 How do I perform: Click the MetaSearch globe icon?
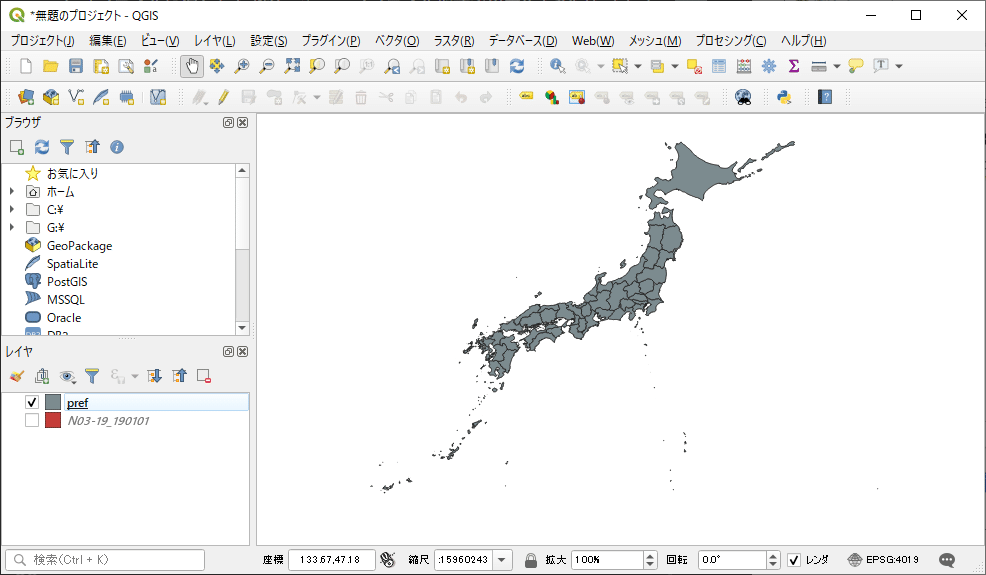coord(743,97)
